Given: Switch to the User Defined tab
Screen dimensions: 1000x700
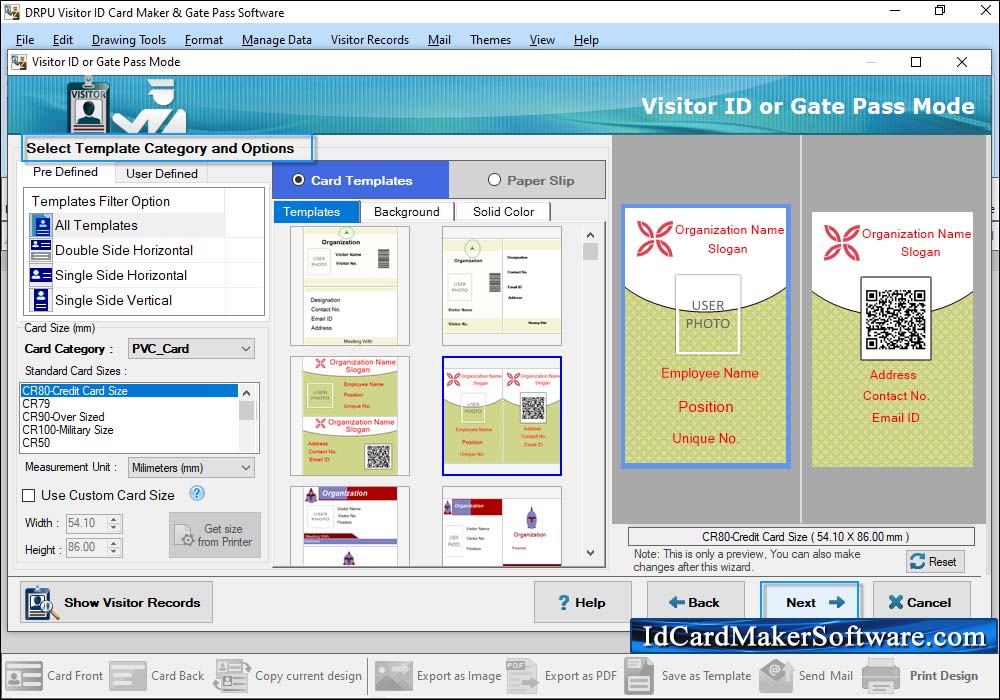Looking at the screenshot, I should [162, 173].
